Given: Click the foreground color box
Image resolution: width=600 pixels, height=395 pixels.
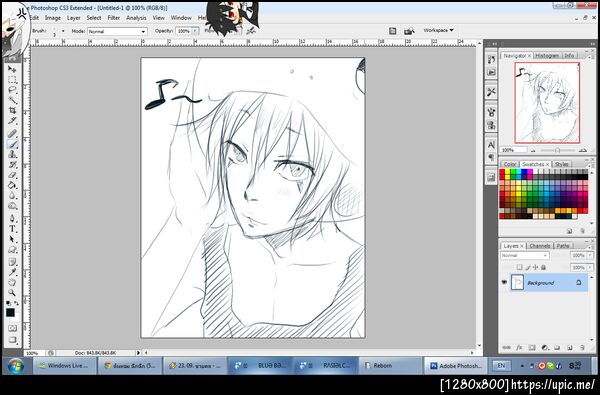Looking at the screenshot, I should [x=10, y=313].
